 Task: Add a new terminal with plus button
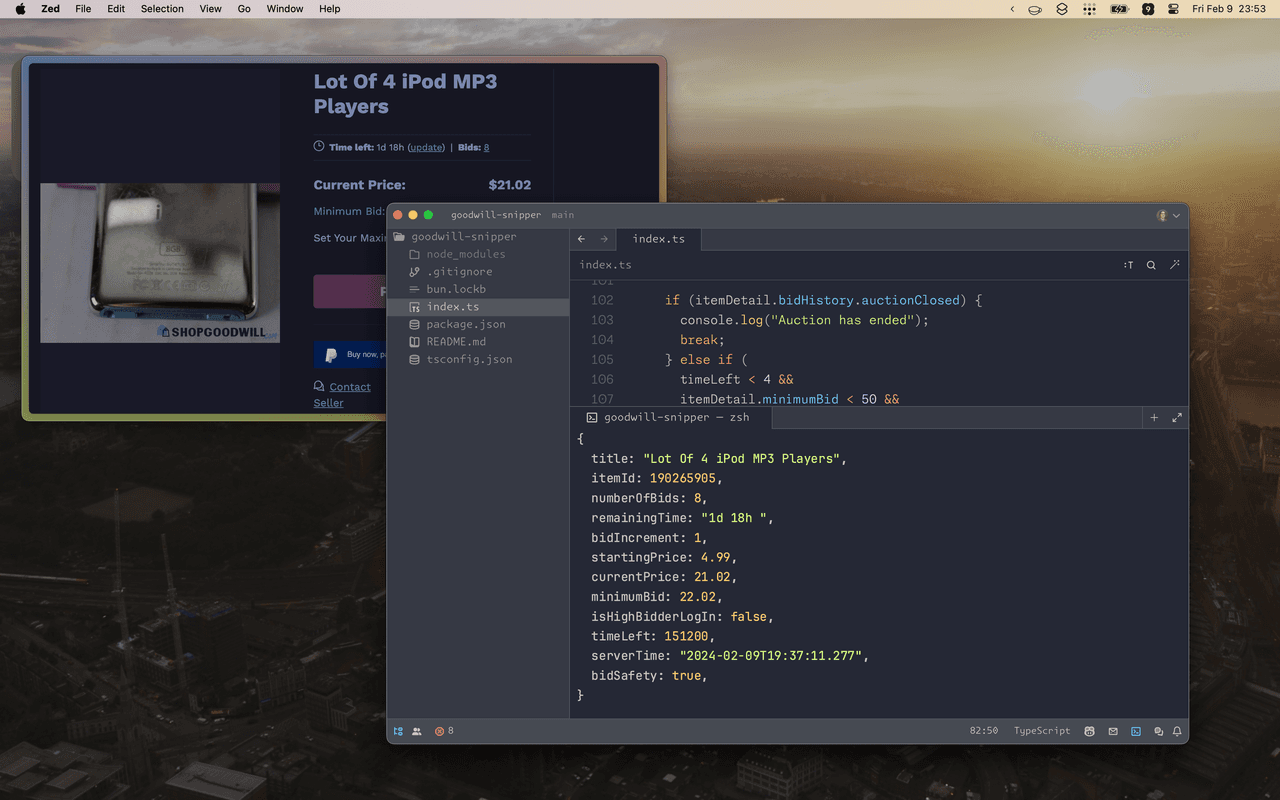point(1154,417)
